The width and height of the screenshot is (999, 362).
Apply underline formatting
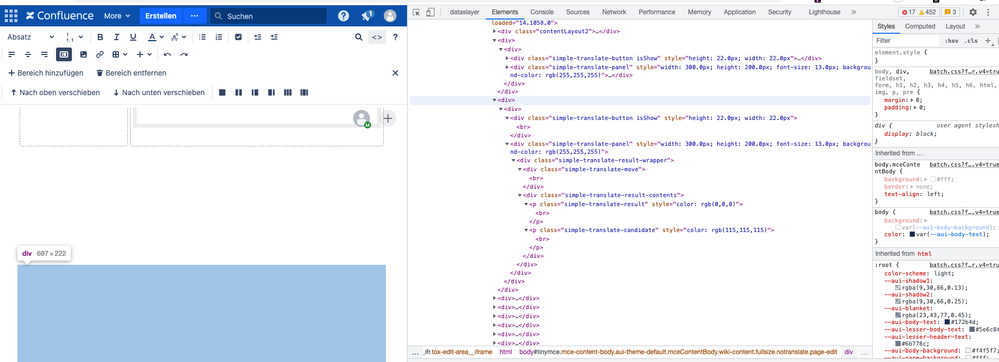[133, 38]
